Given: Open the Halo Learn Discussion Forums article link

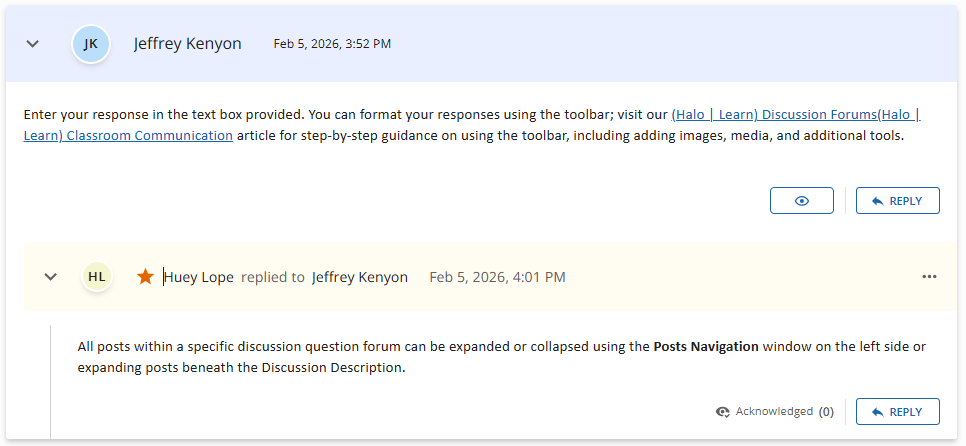Looking at the screenshot, I should click(x=795, y=115).
